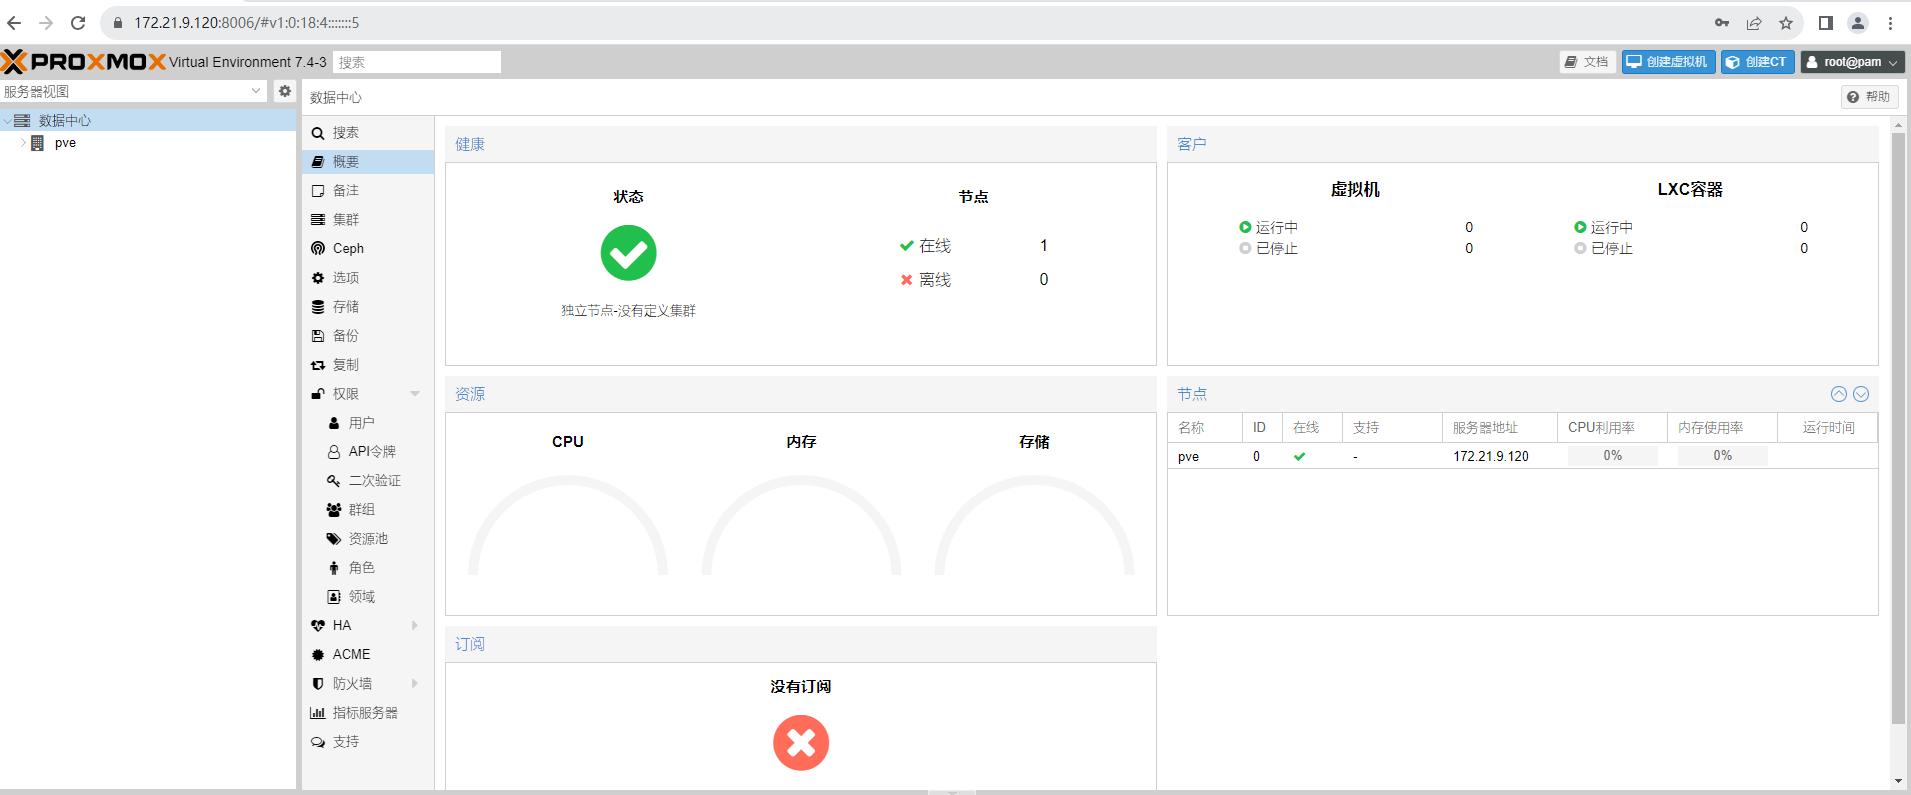
Task: Click 独立节点-没有定义集群 status text
Action: pyautogui.click(x=628, y=311)
